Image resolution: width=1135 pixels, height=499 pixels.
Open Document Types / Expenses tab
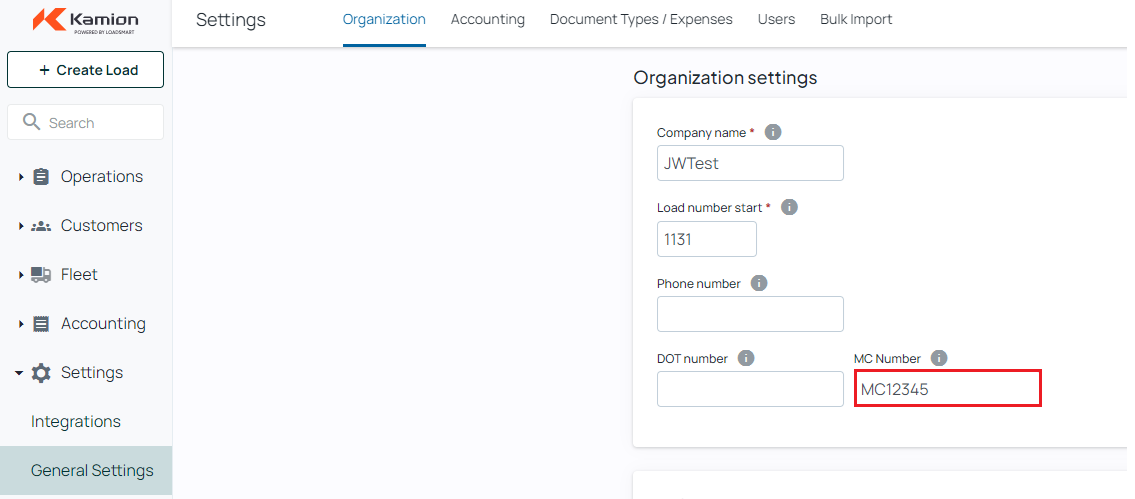pyautogui.click(x=641, y=20)
